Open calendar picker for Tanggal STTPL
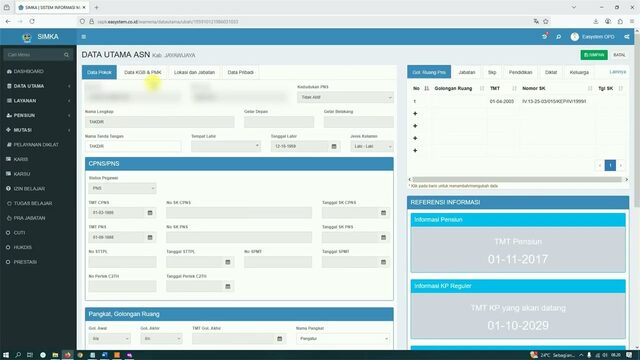The width and height of the screenshot is (640, 360). point(228,262)
